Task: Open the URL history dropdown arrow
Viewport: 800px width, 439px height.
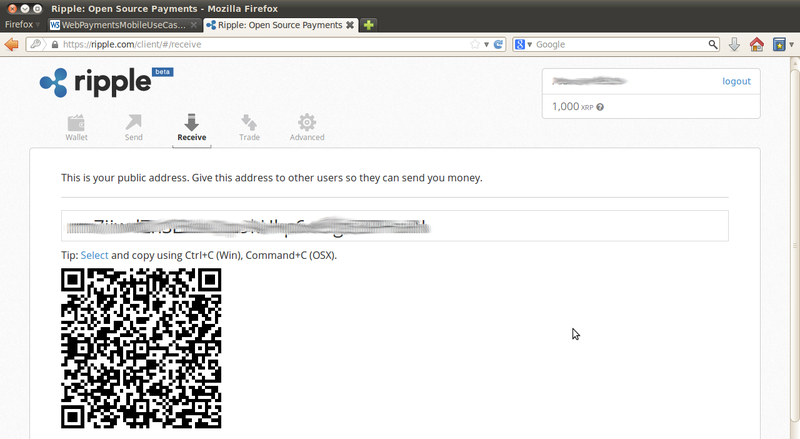Action: pos(486,44)
